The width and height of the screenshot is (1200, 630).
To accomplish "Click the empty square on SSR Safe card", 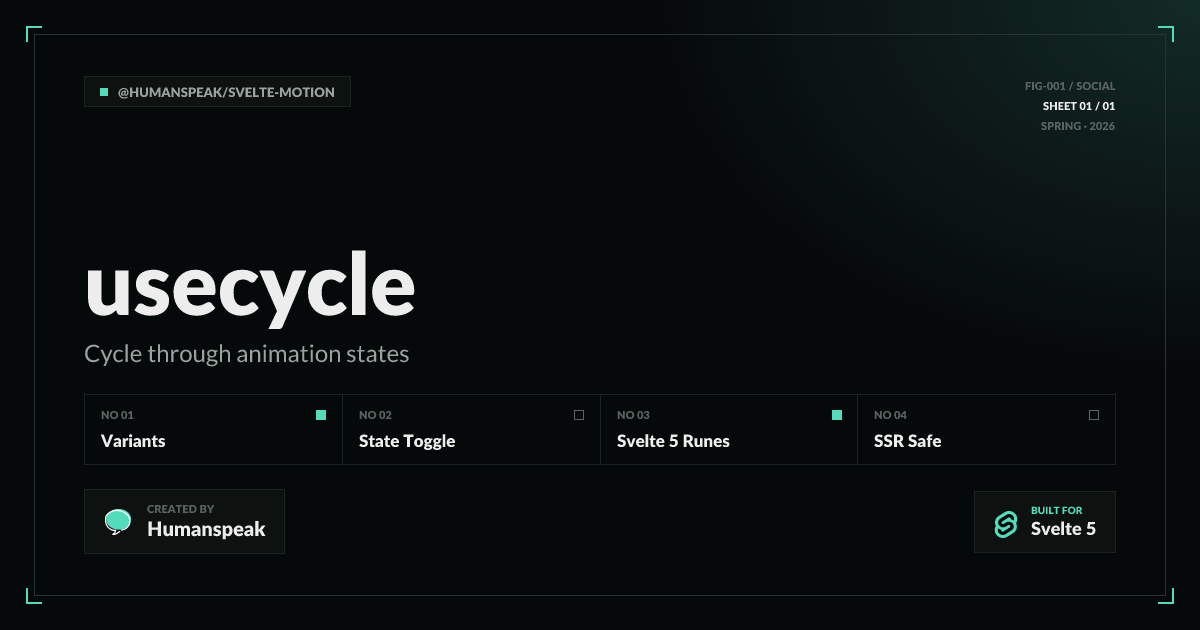I will [x=1094, y=415].
